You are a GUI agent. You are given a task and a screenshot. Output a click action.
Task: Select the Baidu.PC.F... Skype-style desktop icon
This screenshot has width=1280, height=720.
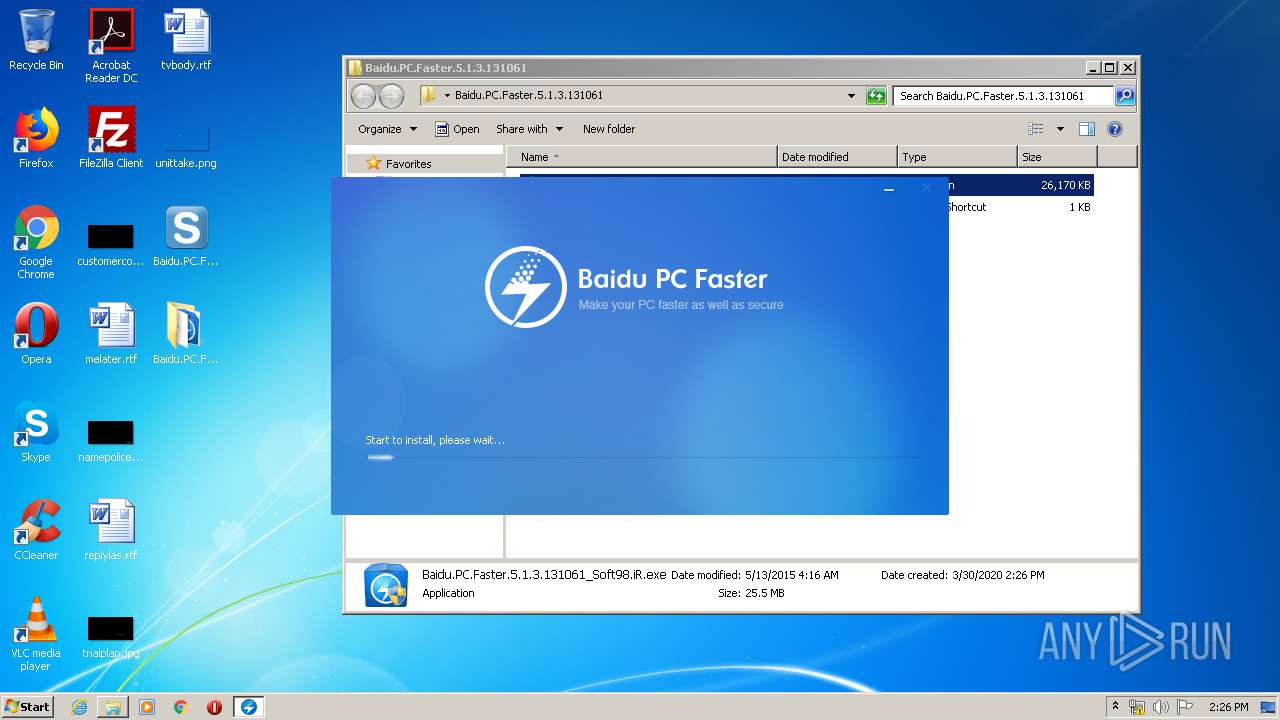[x=186, y=236]
